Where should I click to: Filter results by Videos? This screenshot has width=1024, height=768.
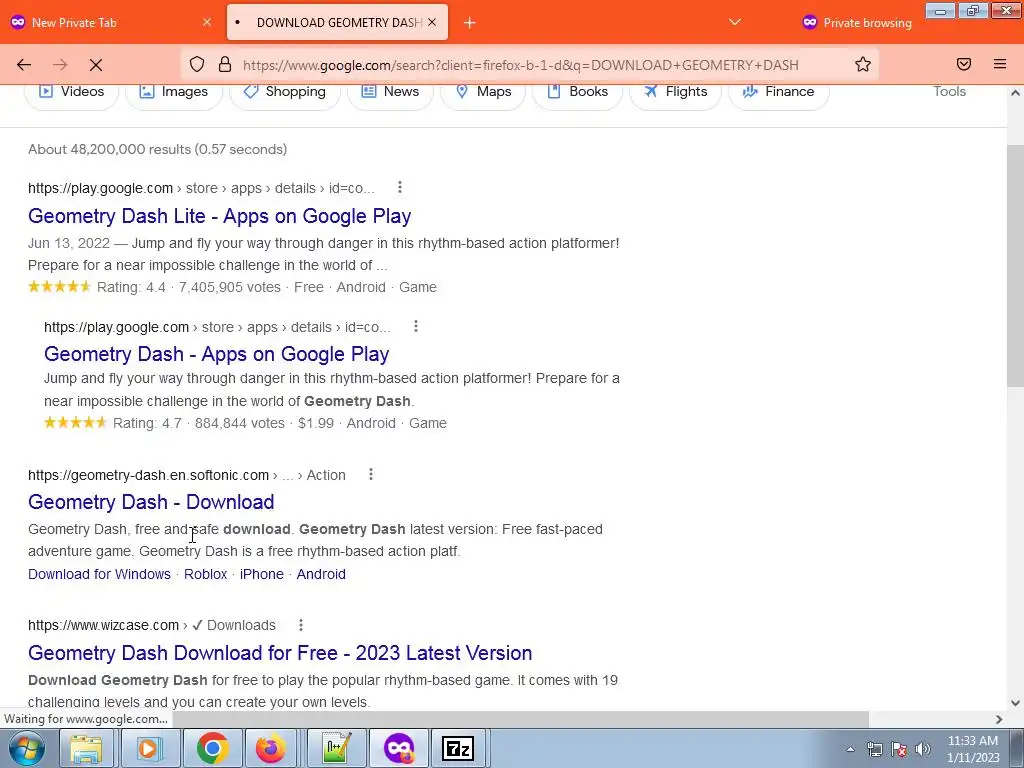71,91
